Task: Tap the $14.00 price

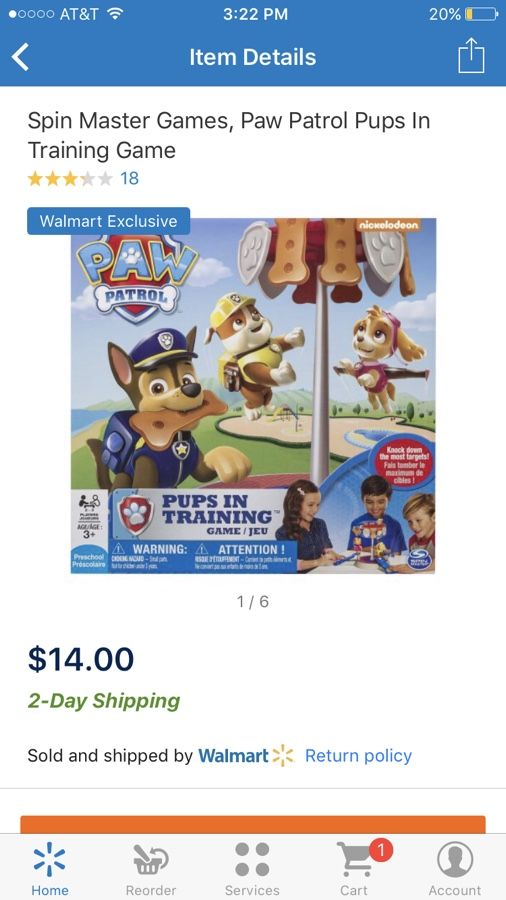Action: [81, 659]
